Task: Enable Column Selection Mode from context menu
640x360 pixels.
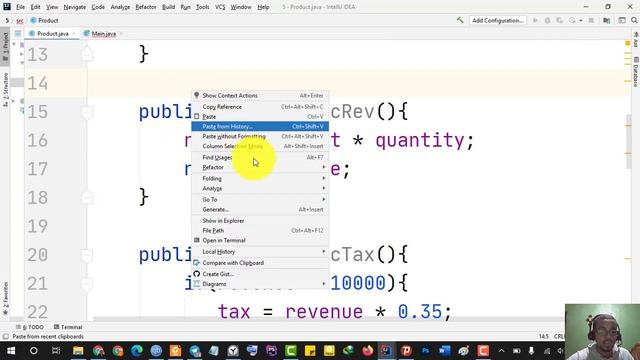Action: tap(260, 146)
